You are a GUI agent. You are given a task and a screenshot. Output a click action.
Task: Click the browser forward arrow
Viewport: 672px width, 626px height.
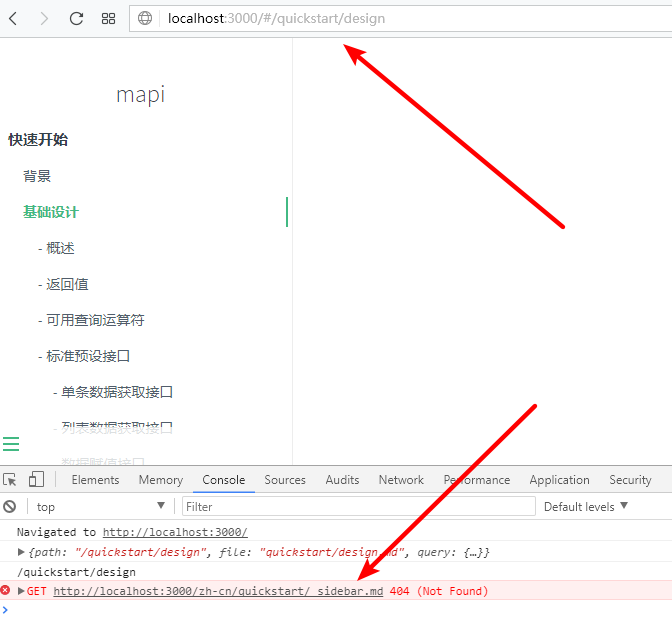[44, 18]
